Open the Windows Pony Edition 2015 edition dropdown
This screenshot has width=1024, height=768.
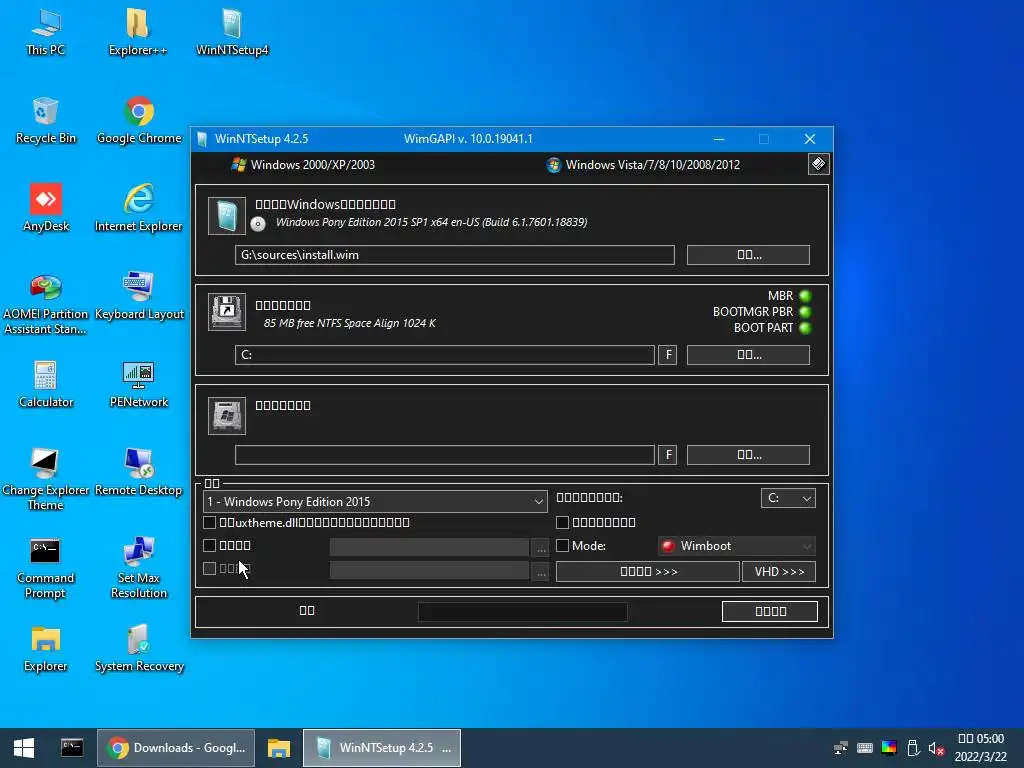tap(375, 502)
